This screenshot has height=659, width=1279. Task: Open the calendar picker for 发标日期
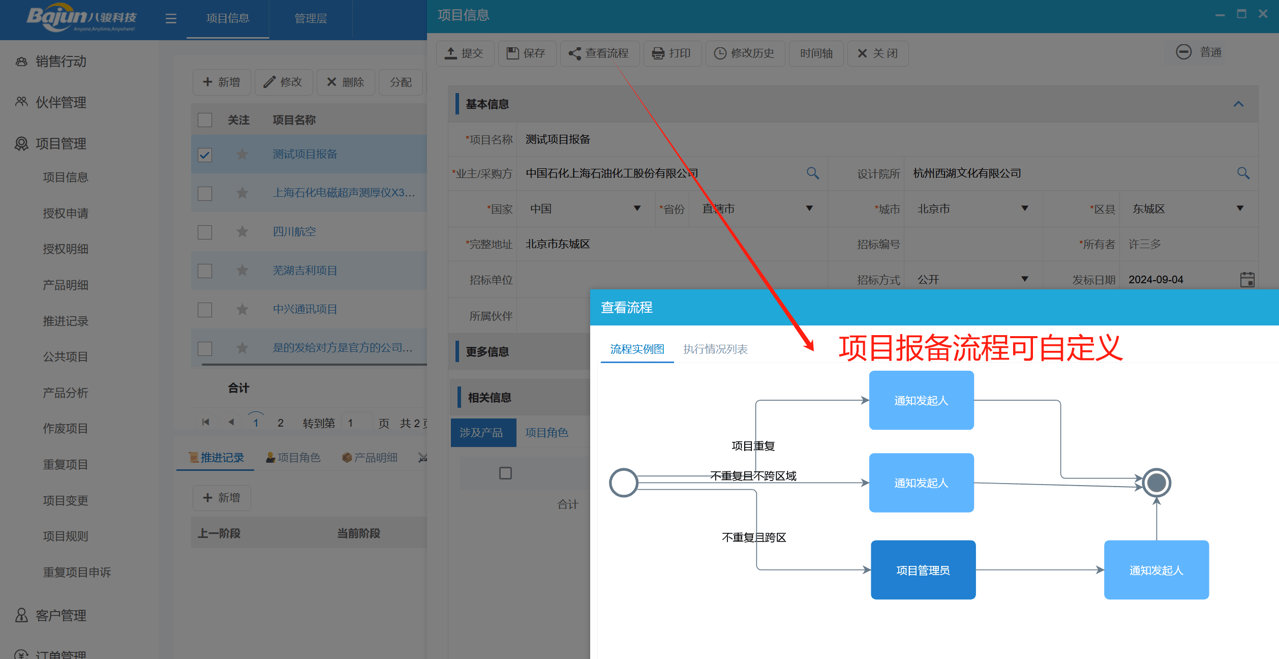(x=1247, y=280)
